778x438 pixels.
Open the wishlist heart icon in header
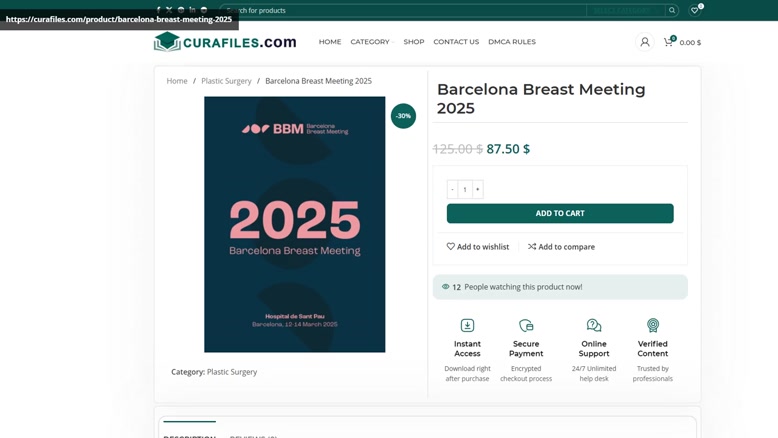click(x=695, y=10)
